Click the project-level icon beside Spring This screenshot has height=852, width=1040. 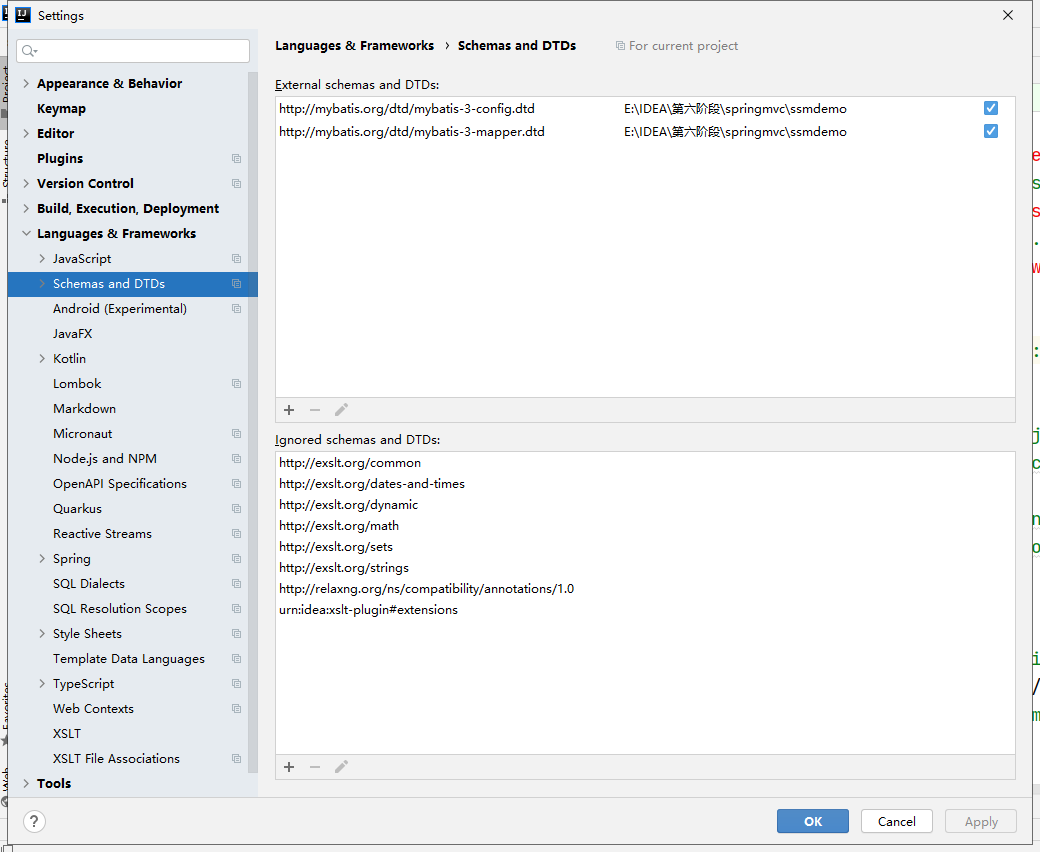pos(236,559)
